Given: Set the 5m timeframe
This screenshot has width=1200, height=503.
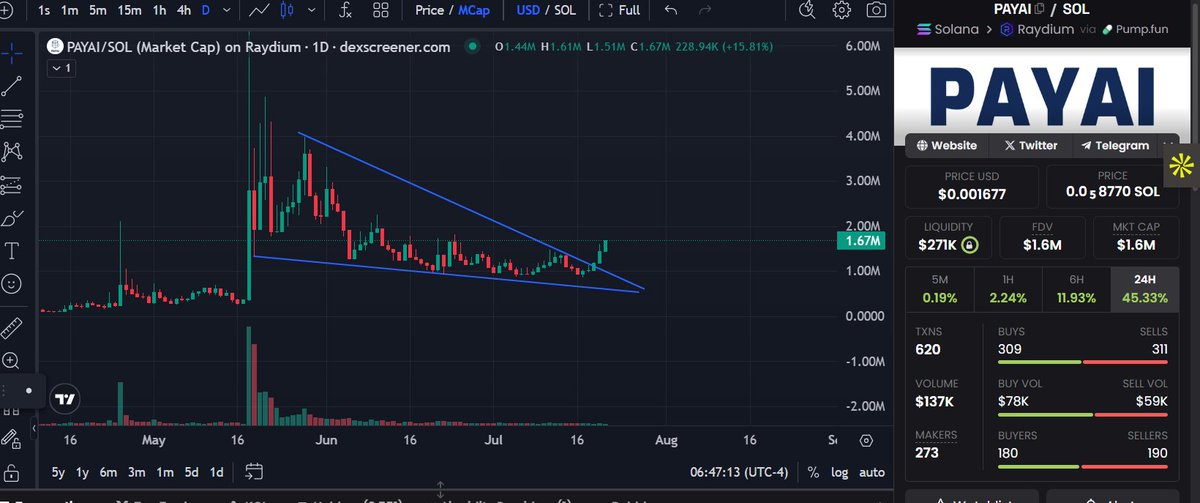Looking at the screenshot, I should [98, 10].
